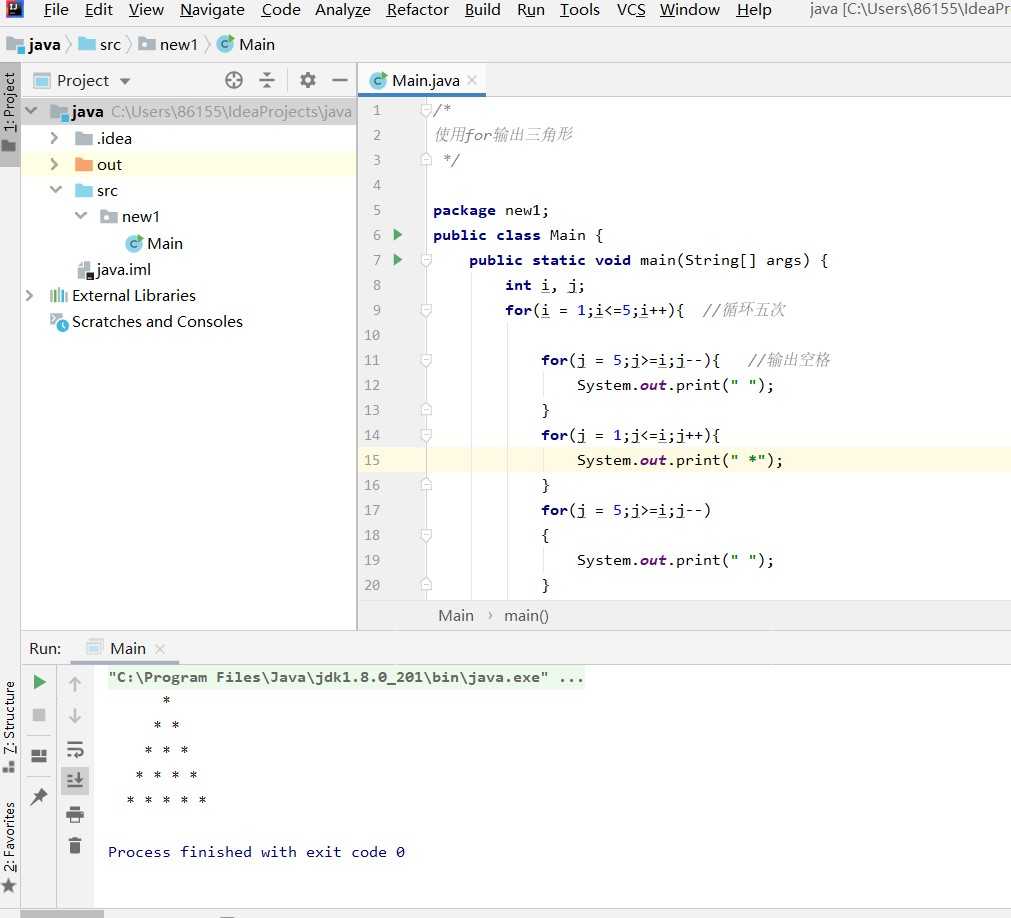The height and width of the screenshot is (918, 1011).
Task: Select the Main class in project tree
Action: click(155, 243)
